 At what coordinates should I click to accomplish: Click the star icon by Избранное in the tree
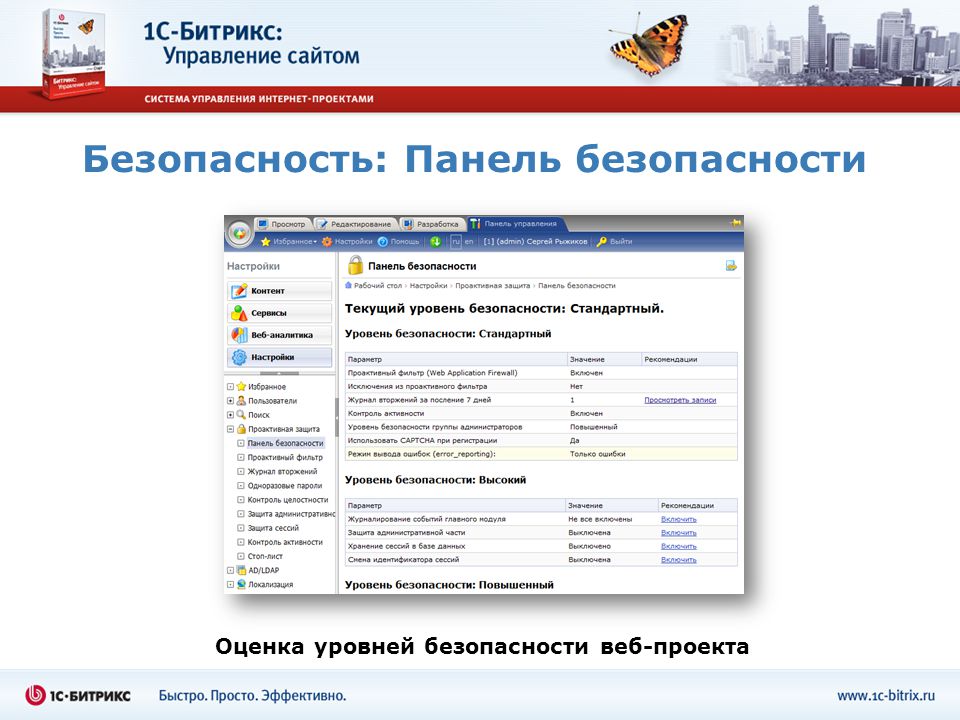241,386
